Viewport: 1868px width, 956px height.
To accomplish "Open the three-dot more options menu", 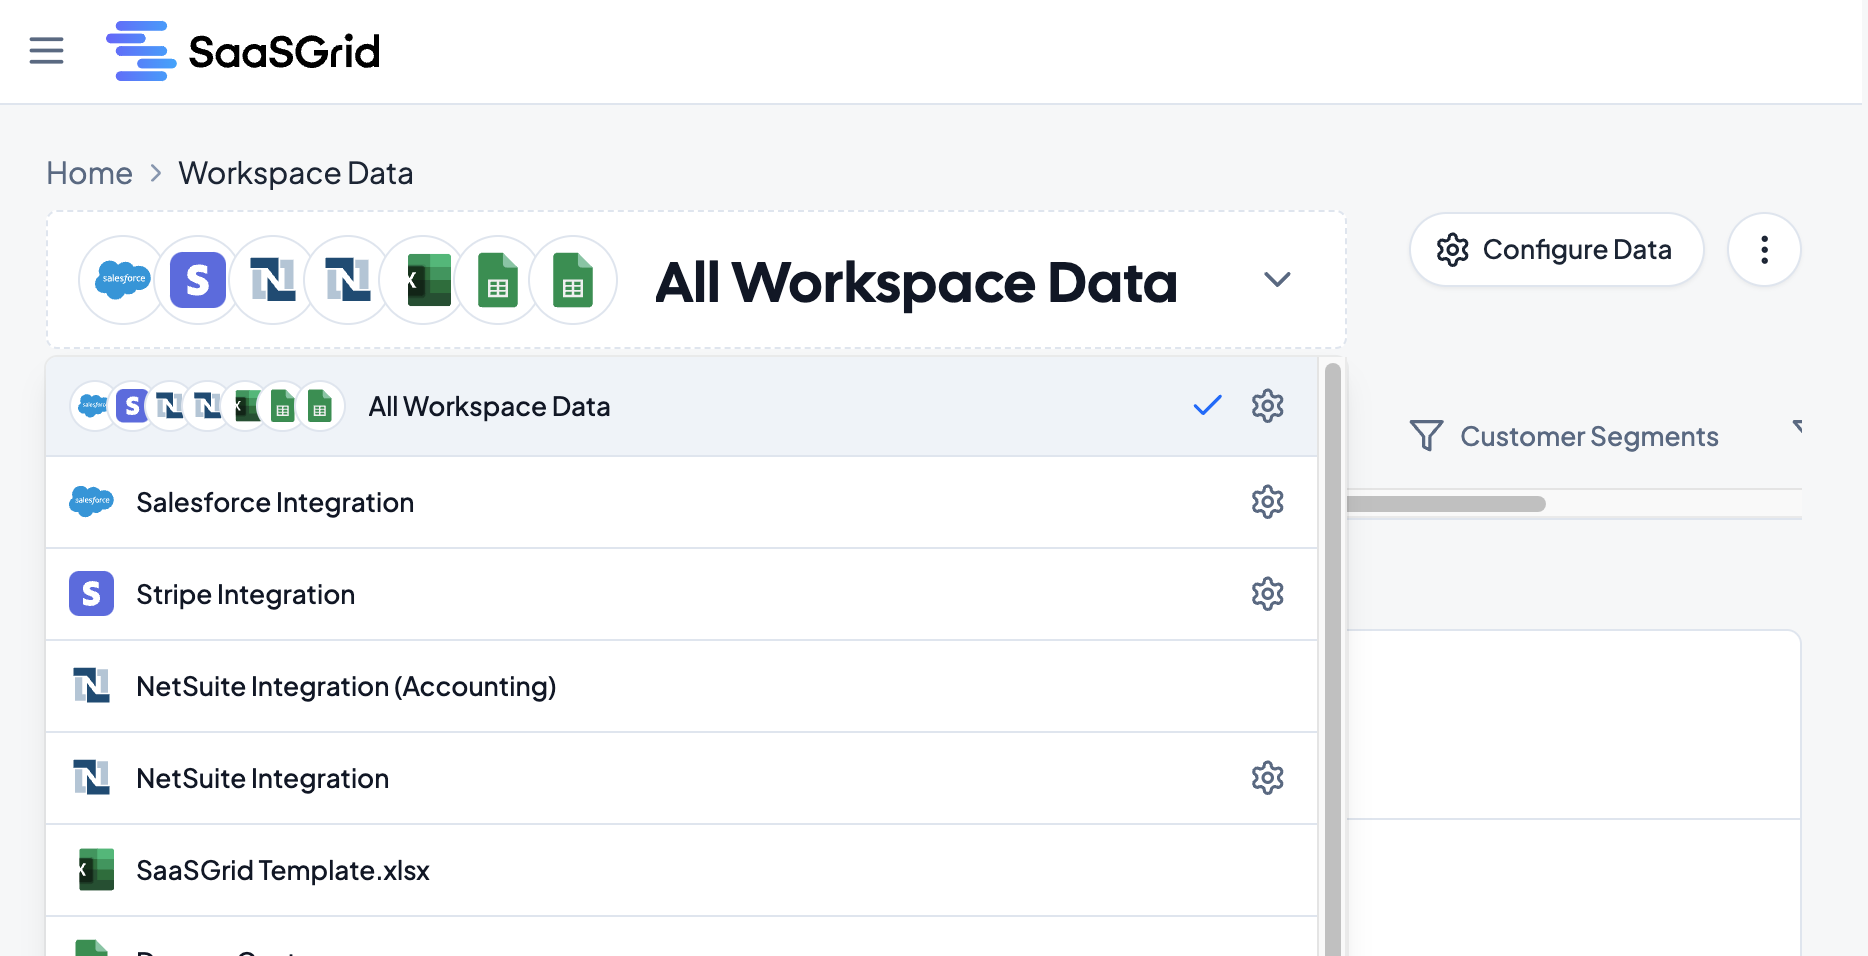I will coord(1764,250).
